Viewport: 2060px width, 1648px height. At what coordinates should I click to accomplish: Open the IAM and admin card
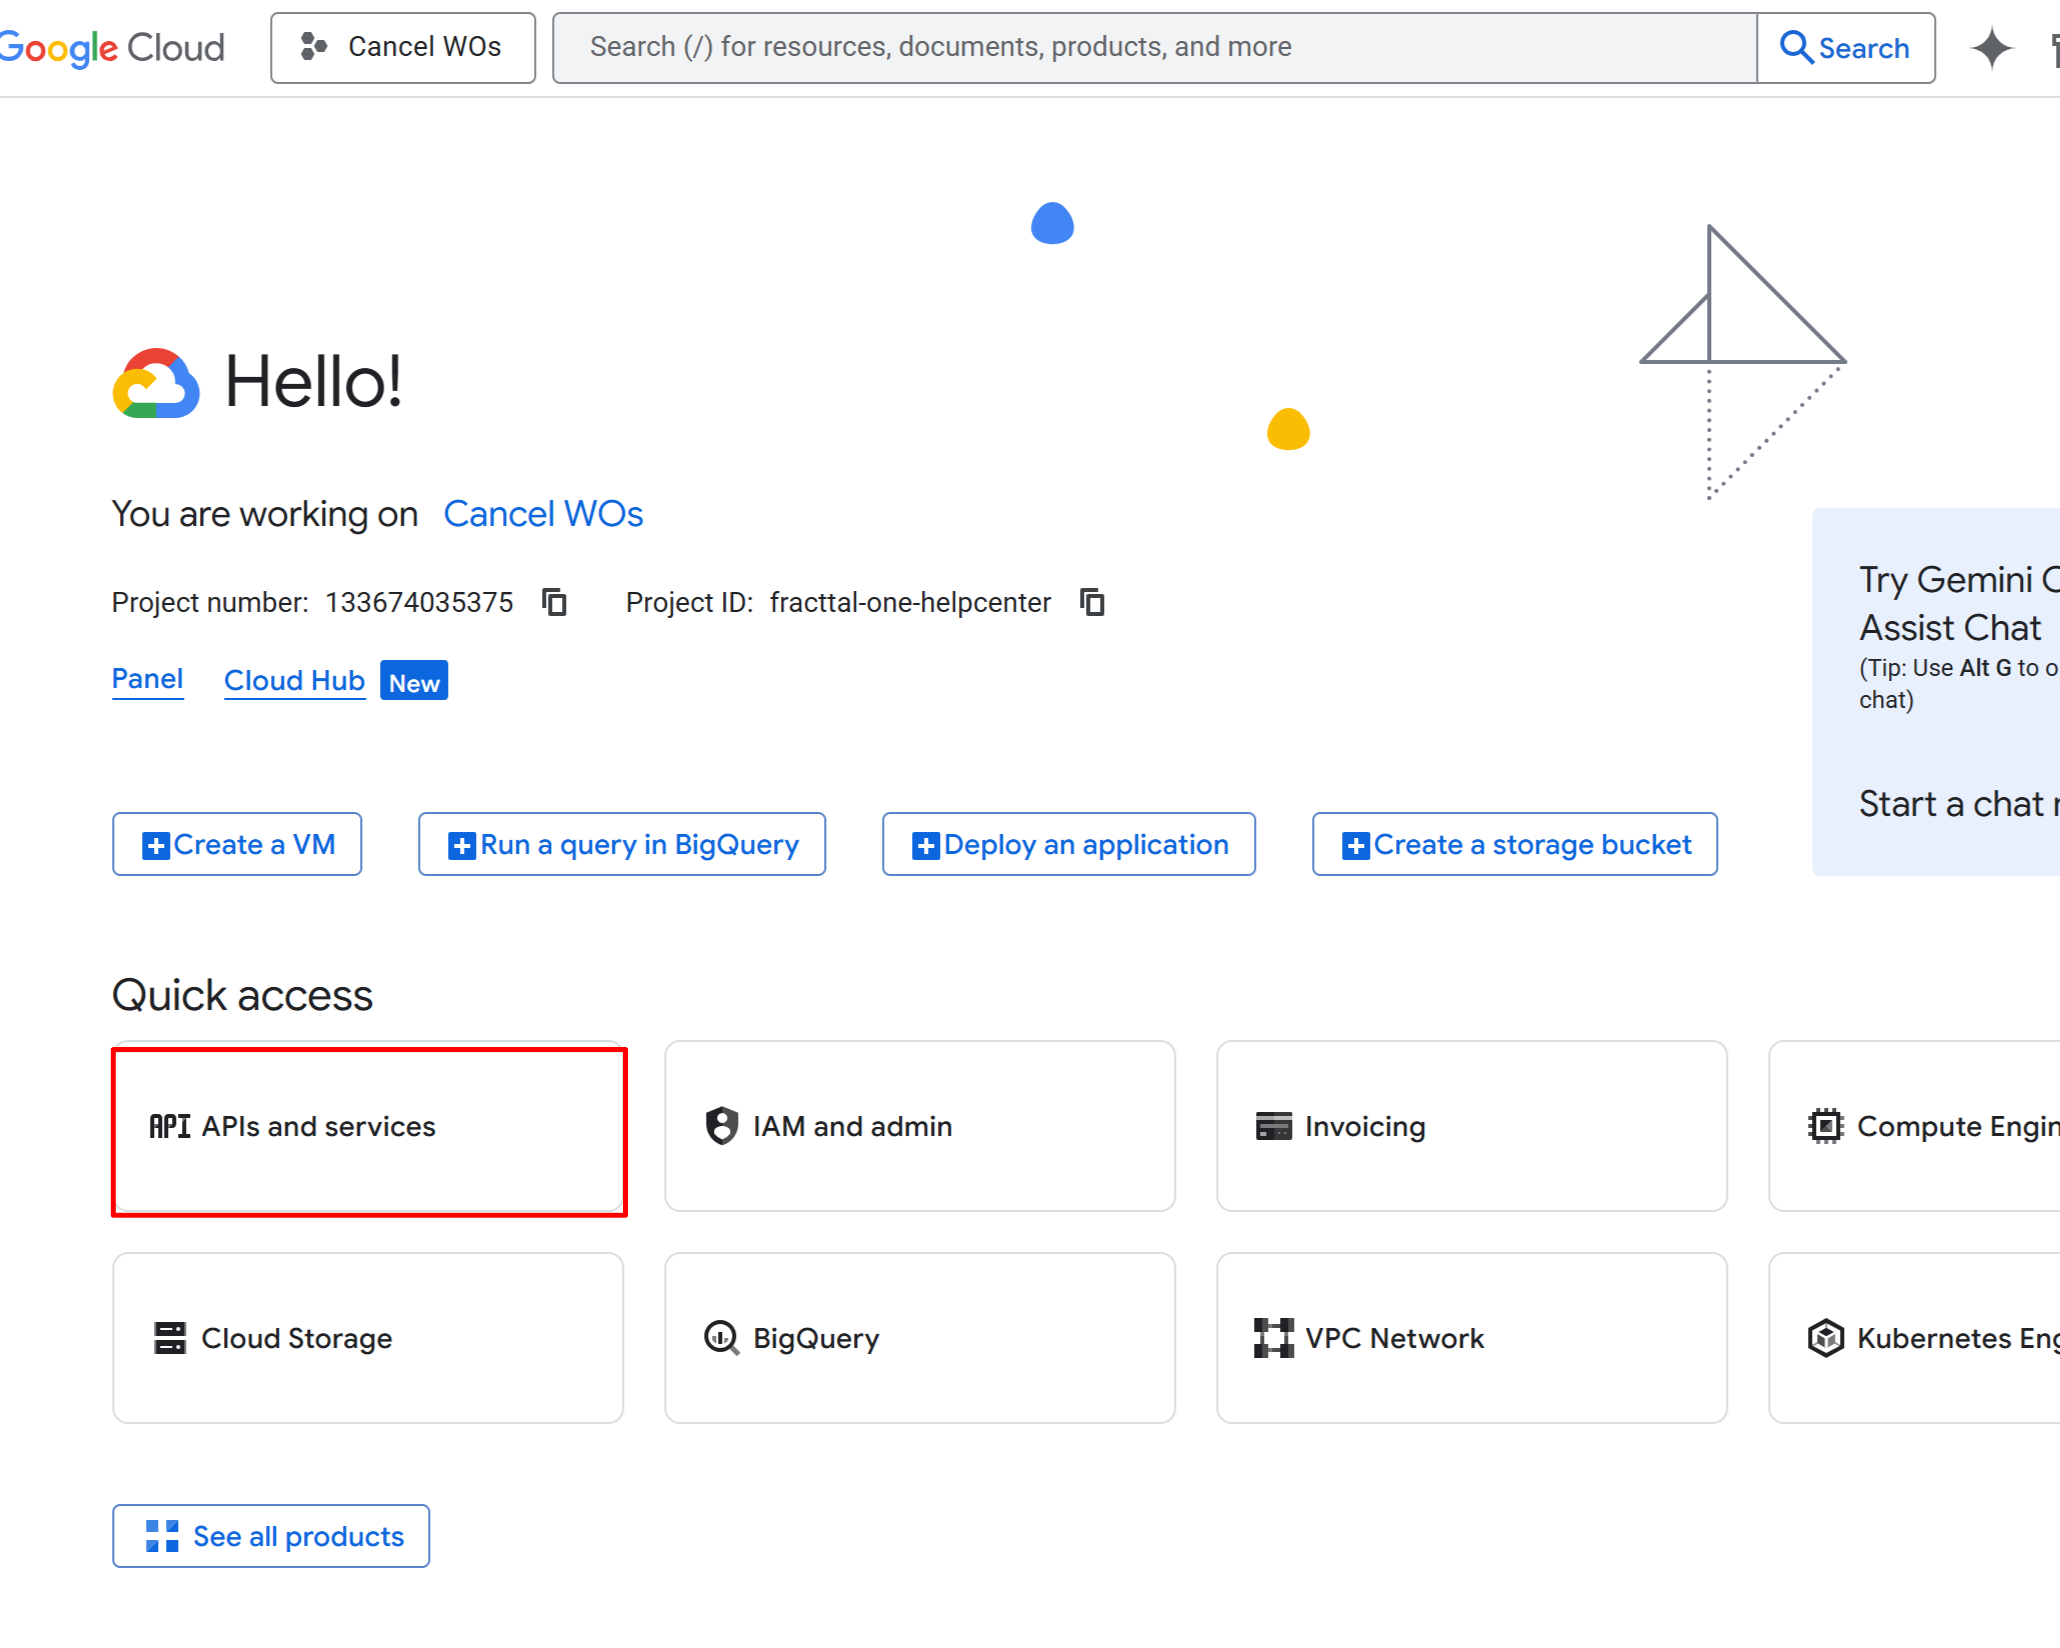click(919, 1127)
